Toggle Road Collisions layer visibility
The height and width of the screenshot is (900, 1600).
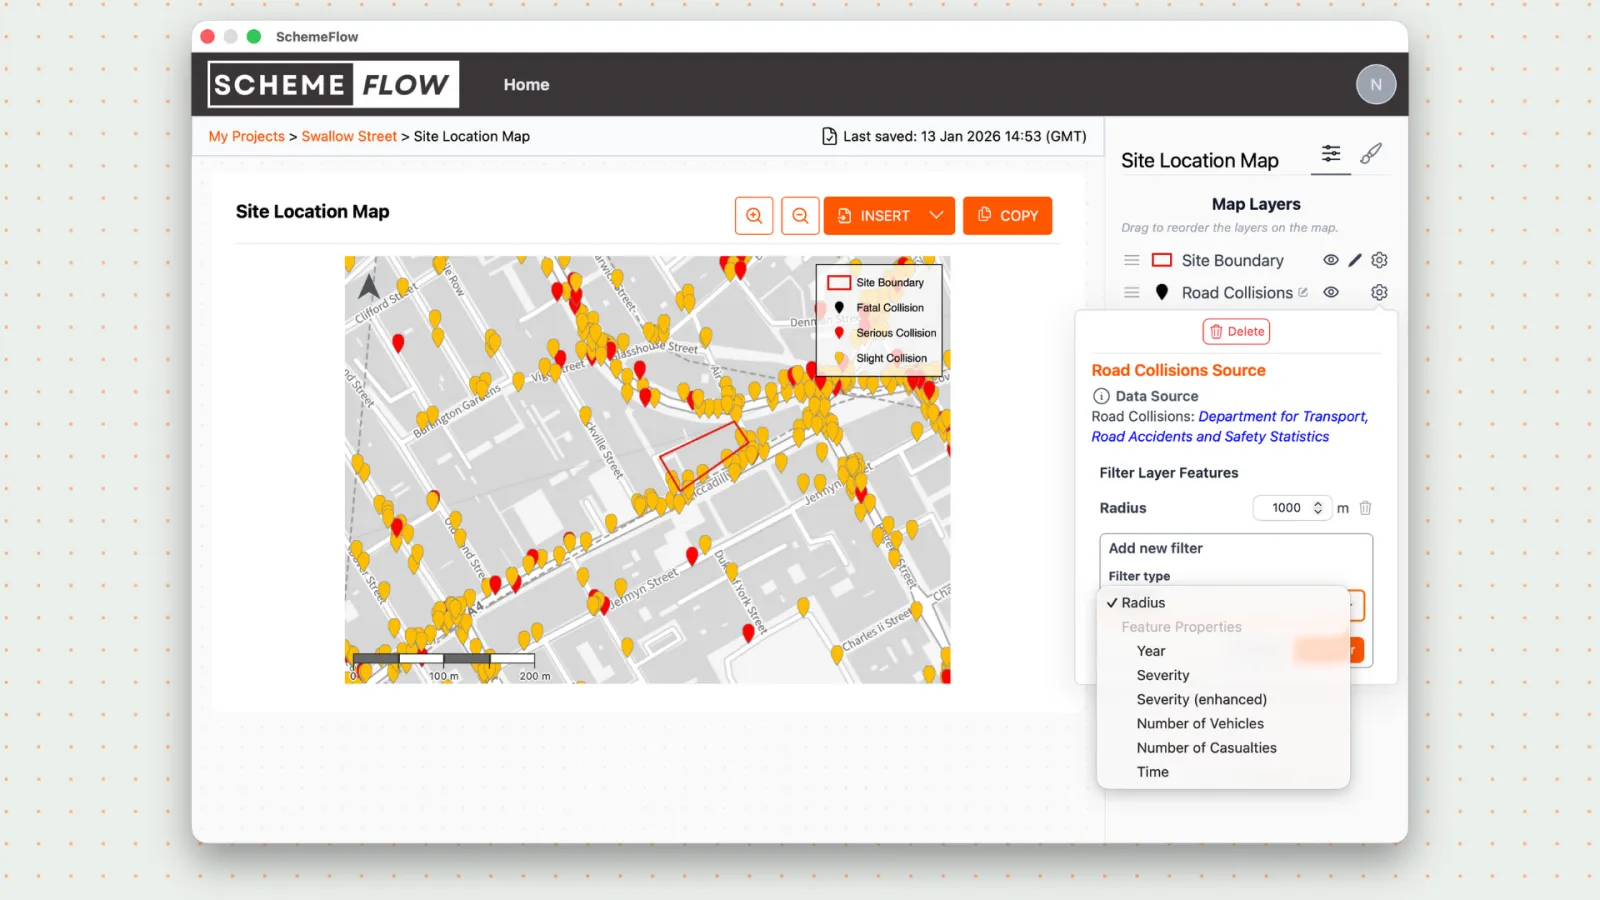coord(1331,292)
